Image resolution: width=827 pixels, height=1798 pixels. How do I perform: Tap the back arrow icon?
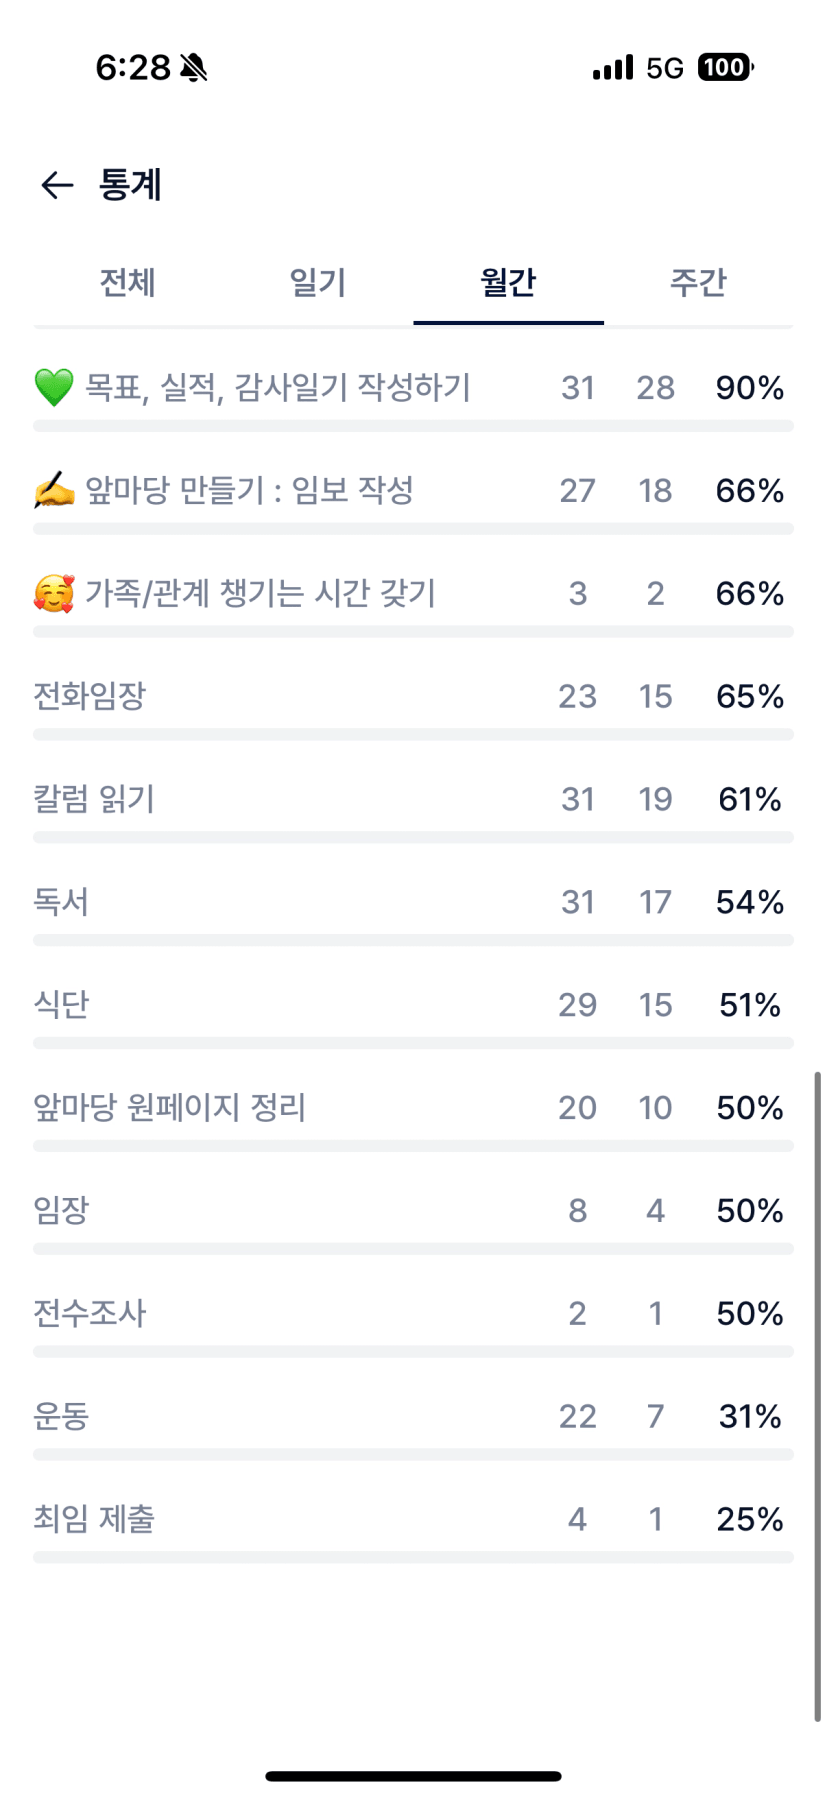(x=57, y=185)
